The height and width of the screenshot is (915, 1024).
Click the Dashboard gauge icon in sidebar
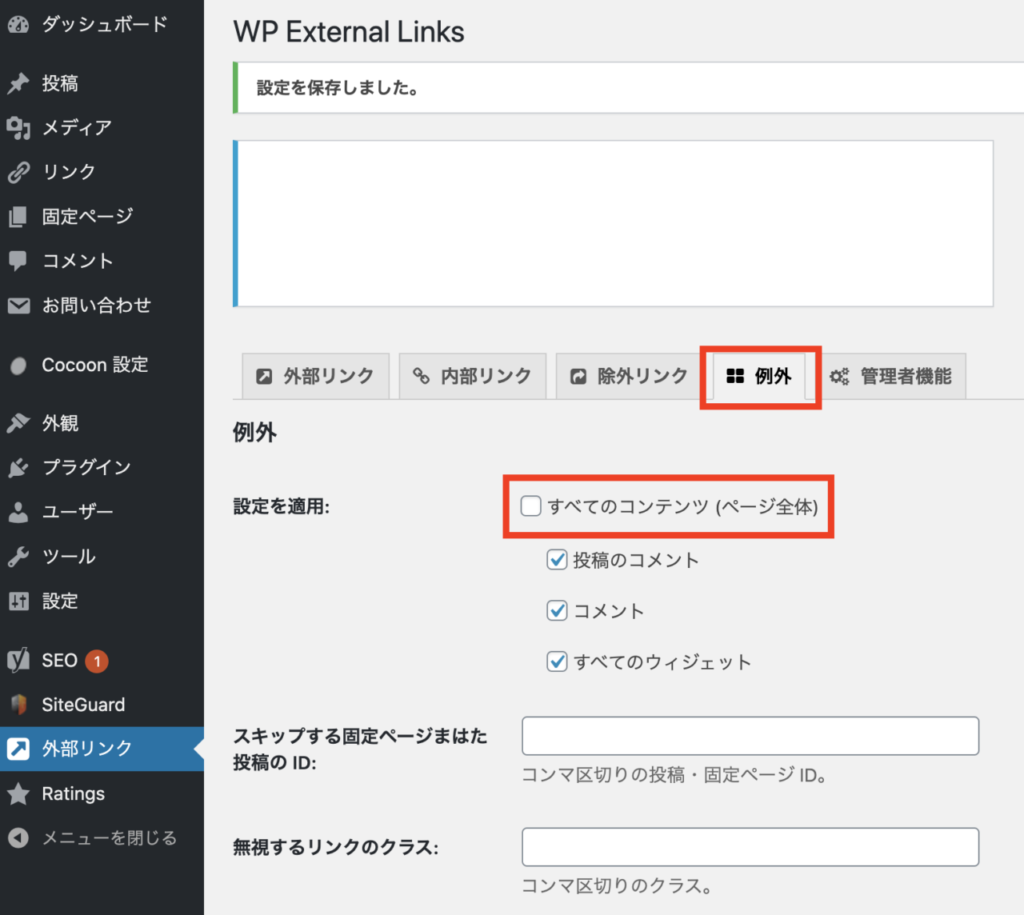(x=18, y=24)
